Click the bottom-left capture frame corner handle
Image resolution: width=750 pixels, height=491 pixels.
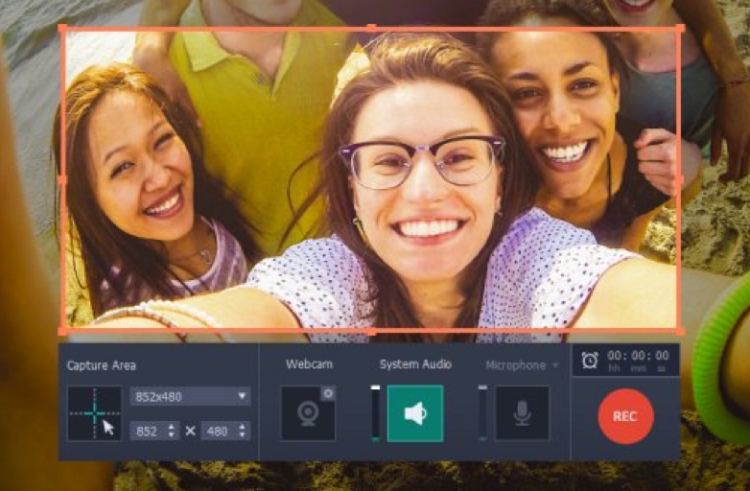[62, 331]
